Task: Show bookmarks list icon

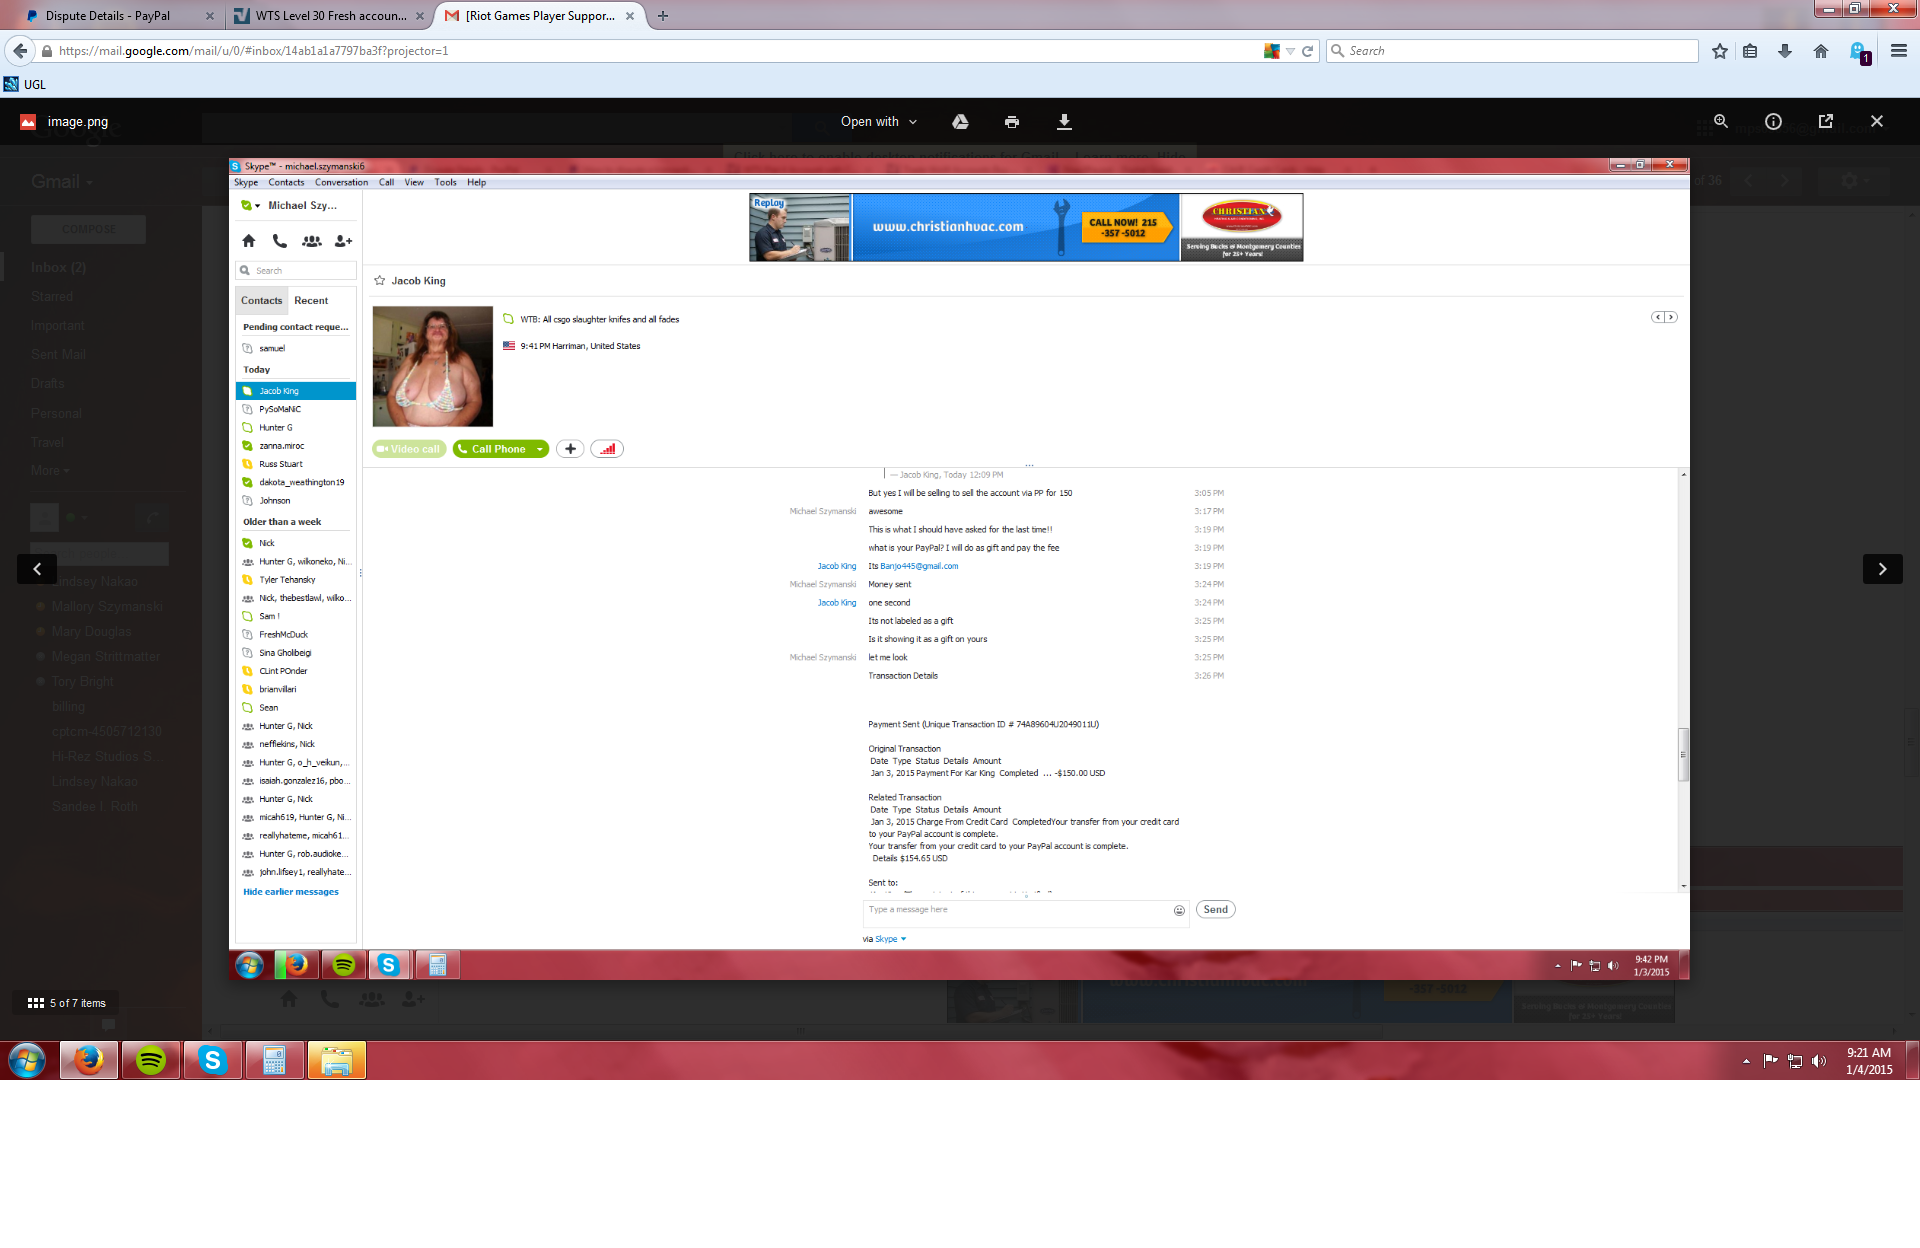Action: 1750,51
